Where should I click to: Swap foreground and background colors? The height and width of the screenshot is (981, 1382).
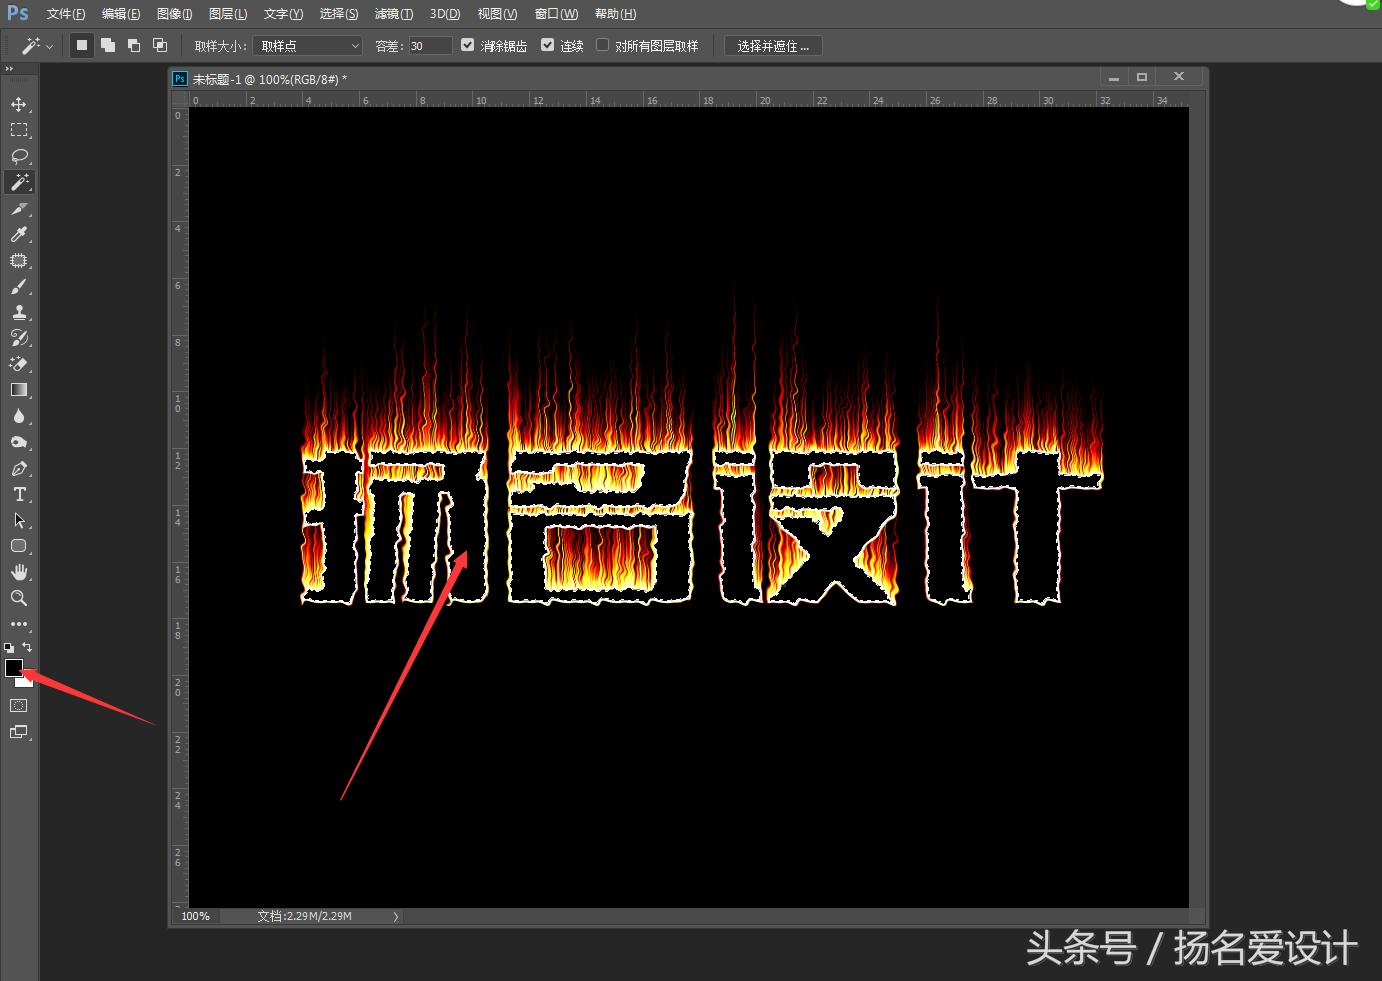27,647
